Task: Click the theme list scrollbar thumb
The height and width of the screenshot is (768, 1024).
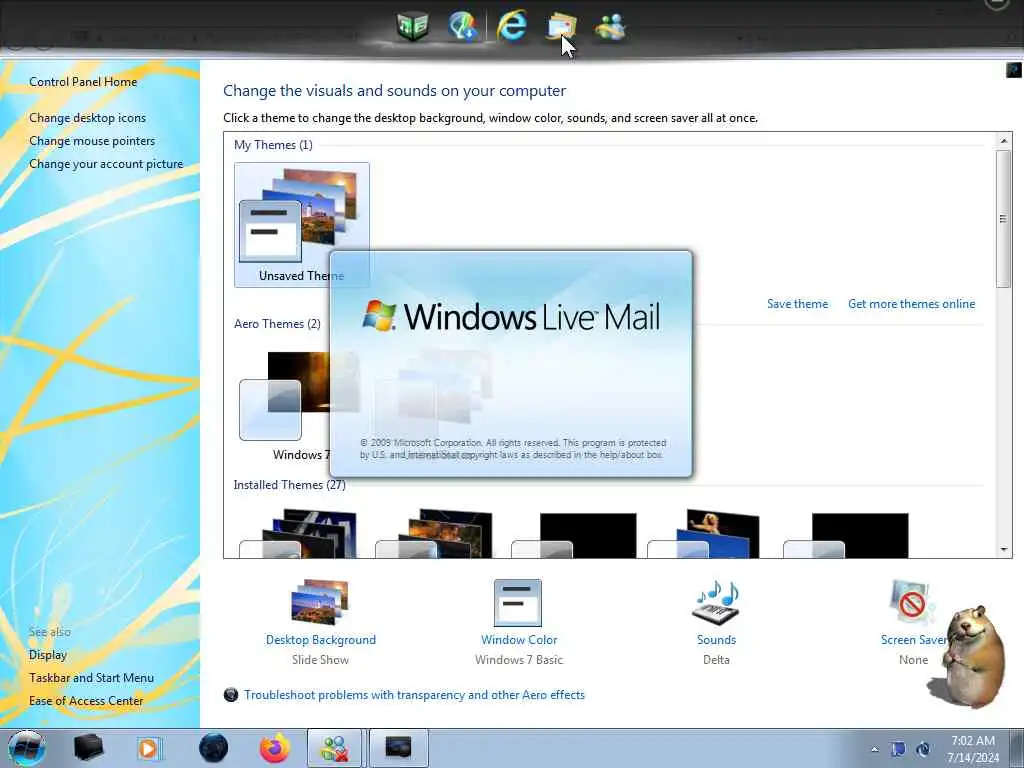Action: click(1003, 219)
